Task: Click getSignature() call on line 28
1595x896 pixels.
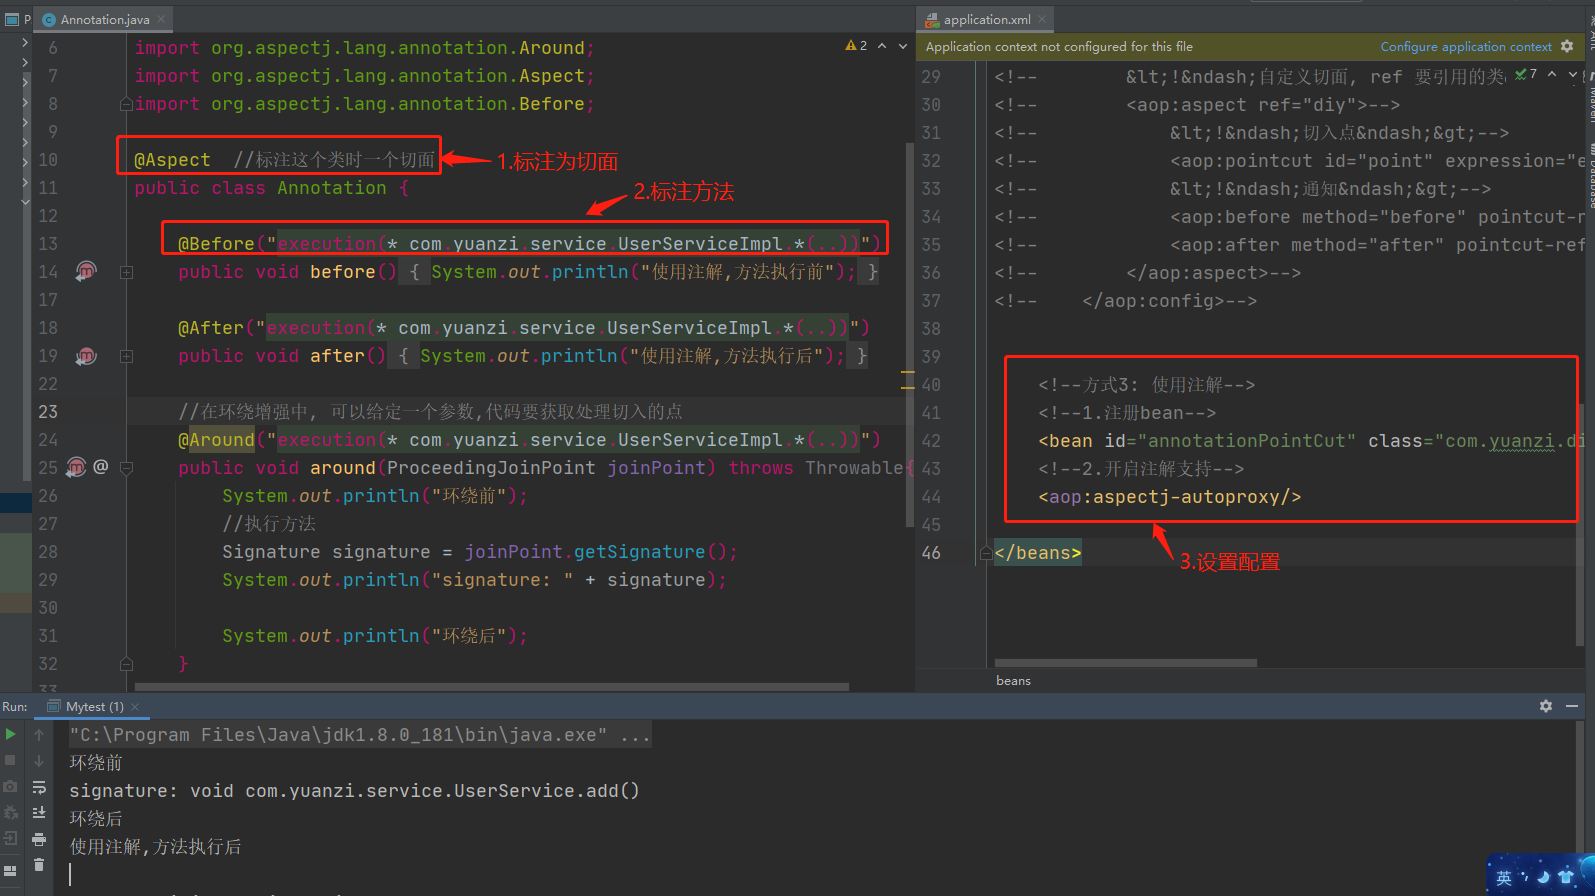Action: pos(650,552)
